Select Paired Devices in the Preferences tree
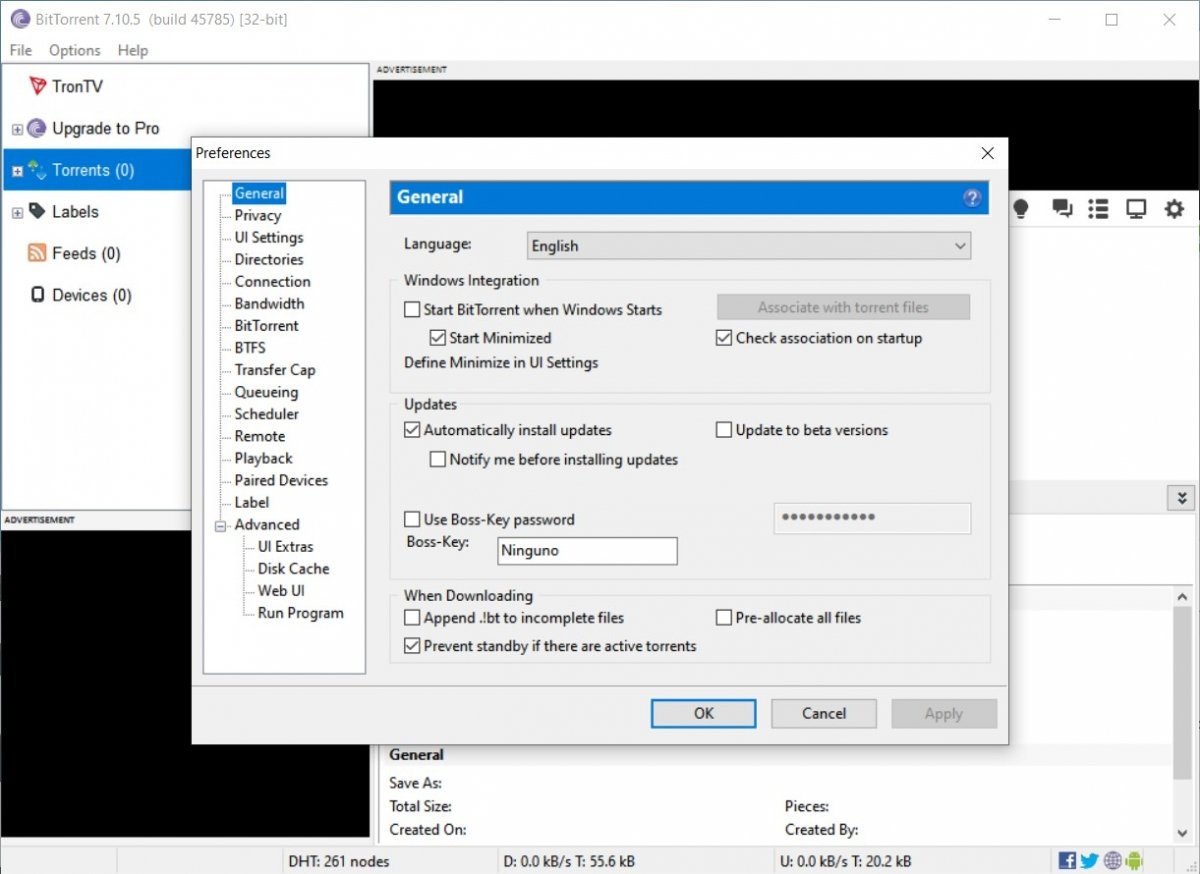The height and width of the screenshot is (874, 1200). point(282,480)
